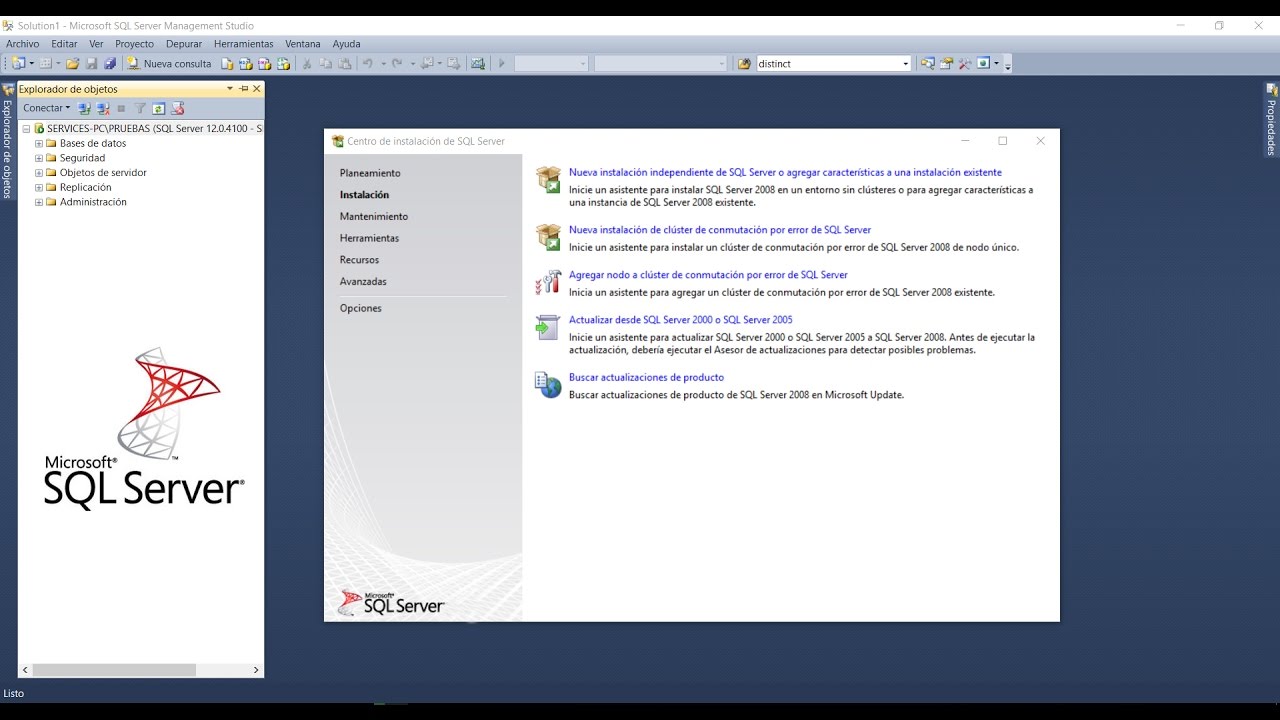Open the Ver menu
1280x720 pixels.
[96, 44]
